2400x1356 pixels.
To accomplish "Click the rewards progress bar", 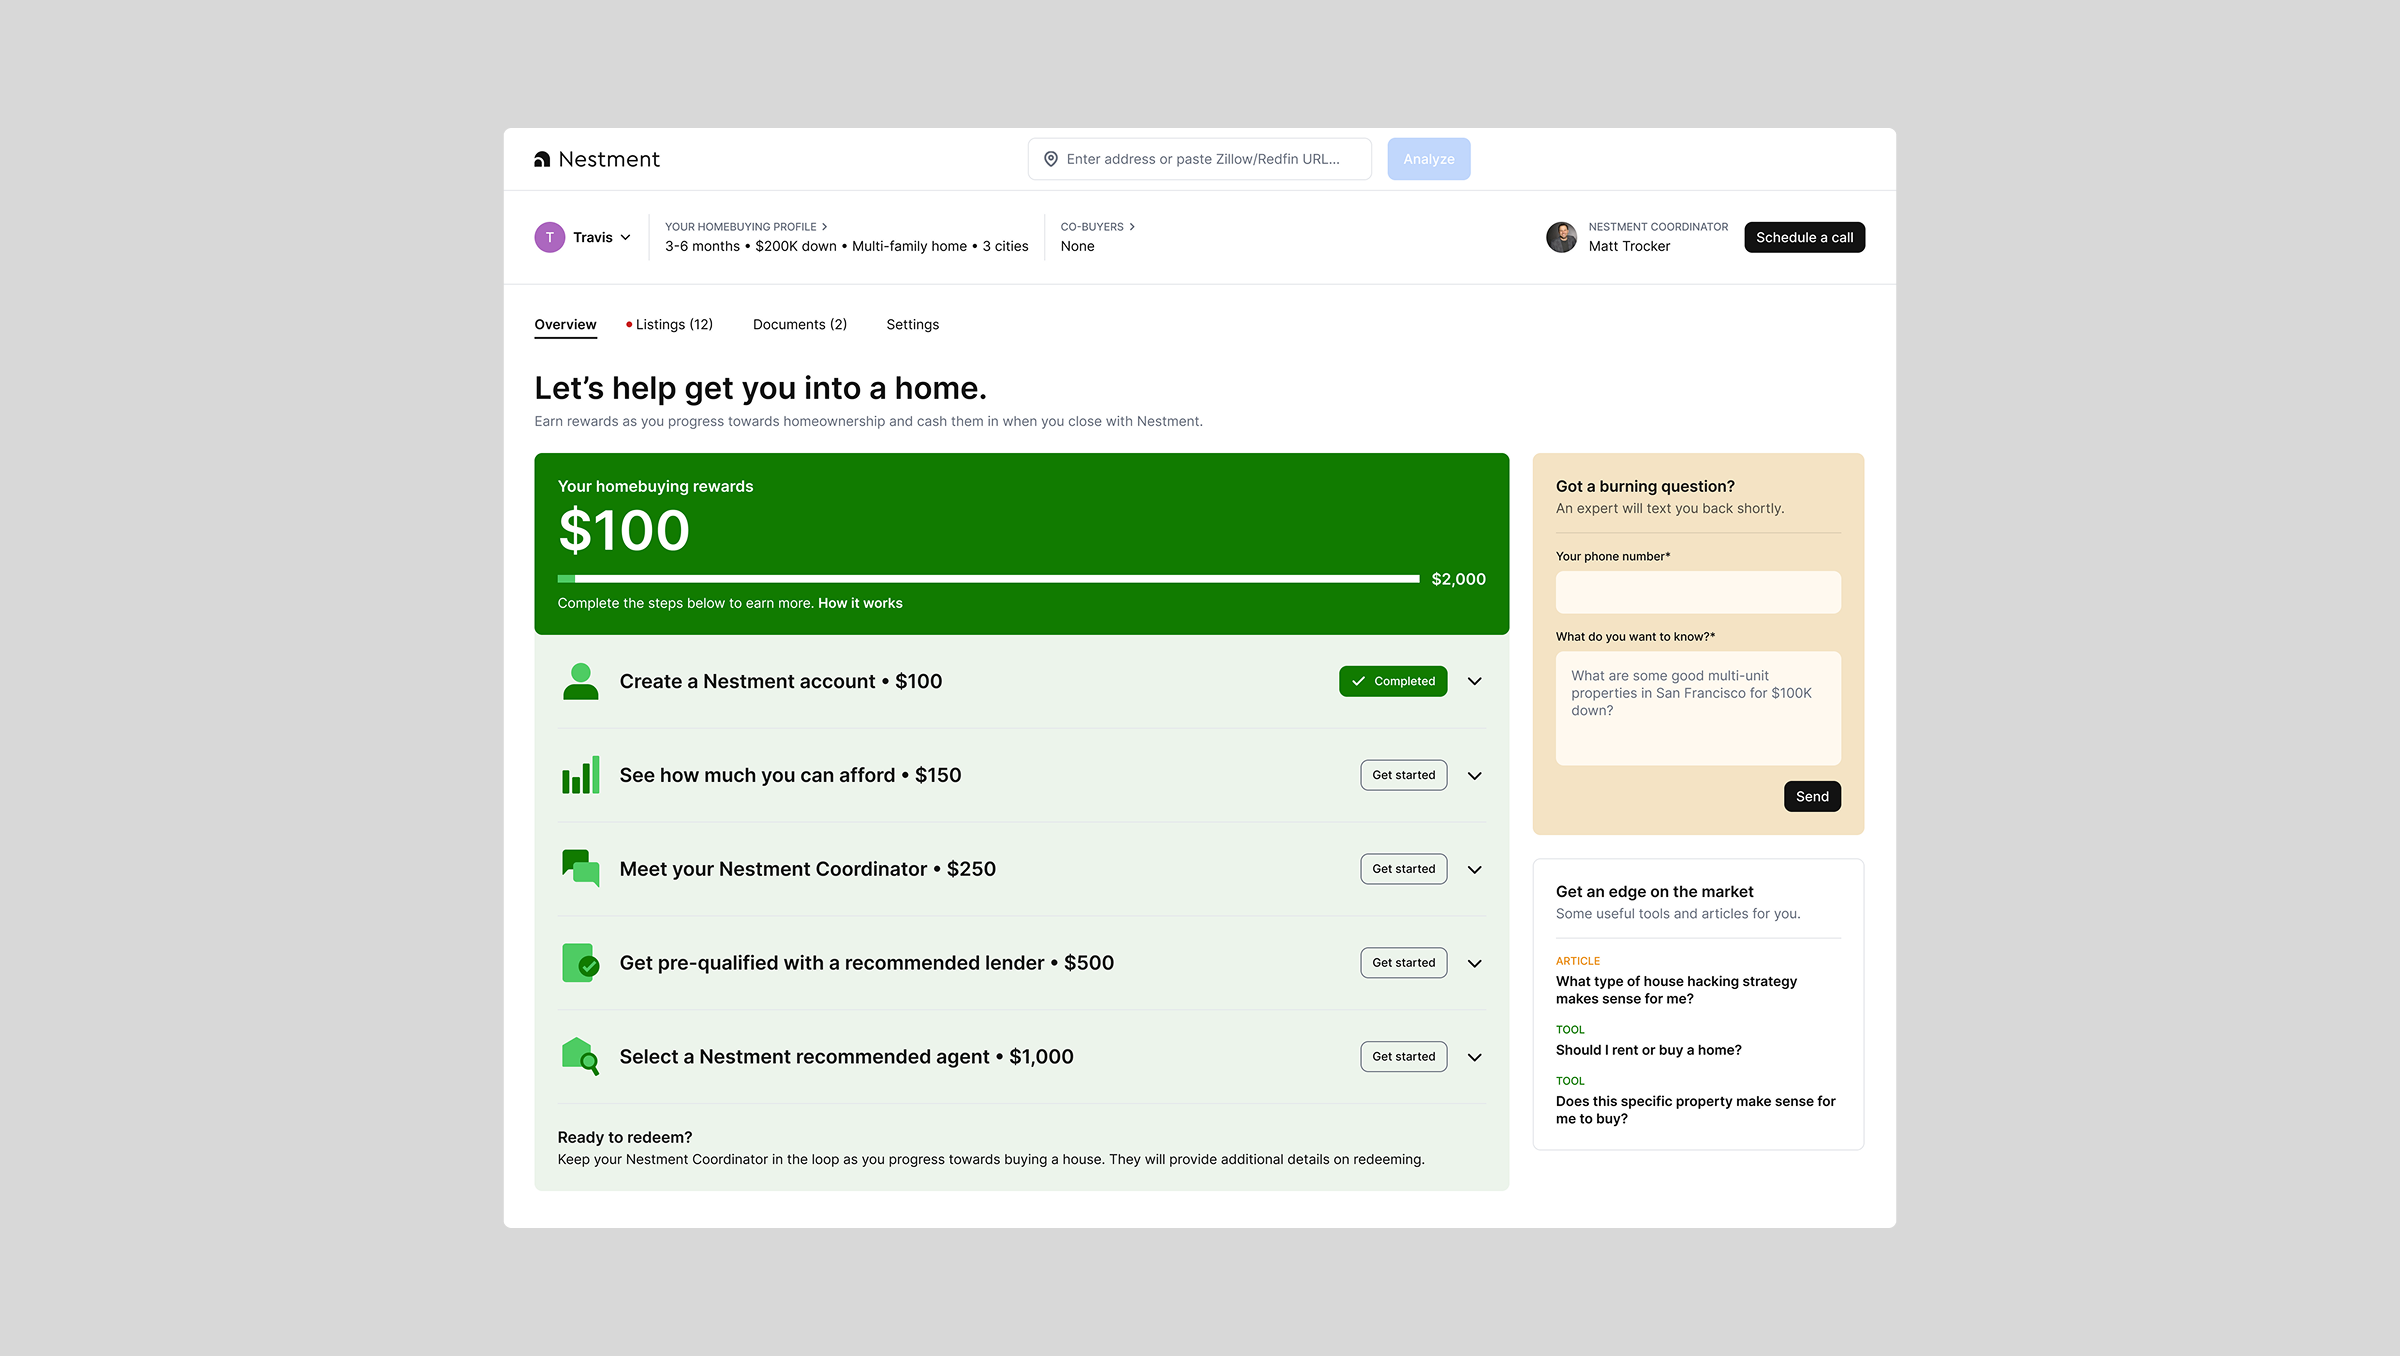I will pos(988,579).
